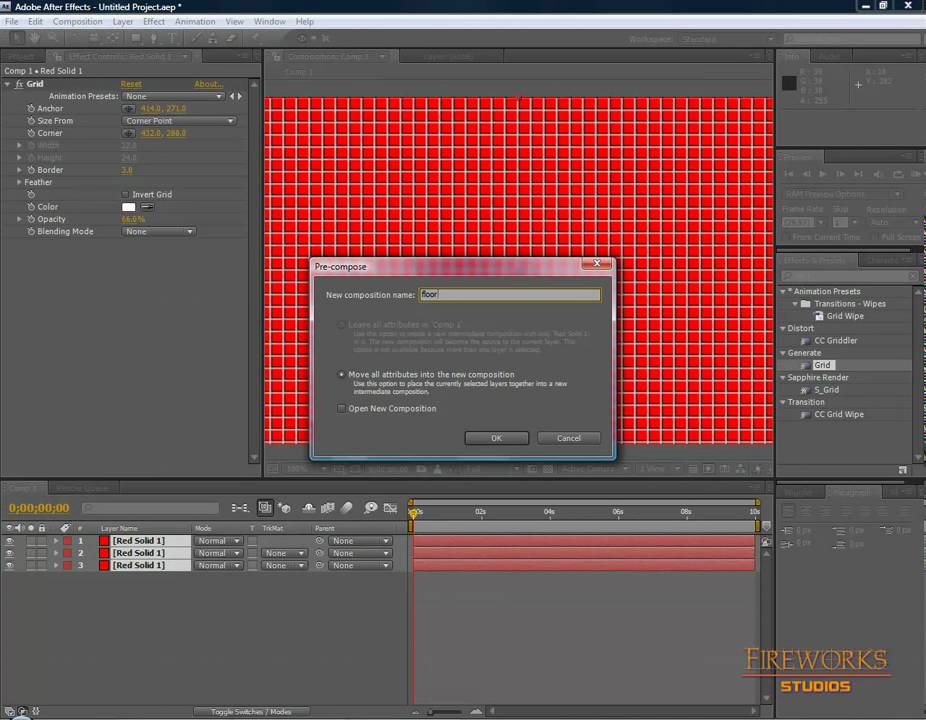Click the Pre-compose dialog close button

tap(597, 263)
